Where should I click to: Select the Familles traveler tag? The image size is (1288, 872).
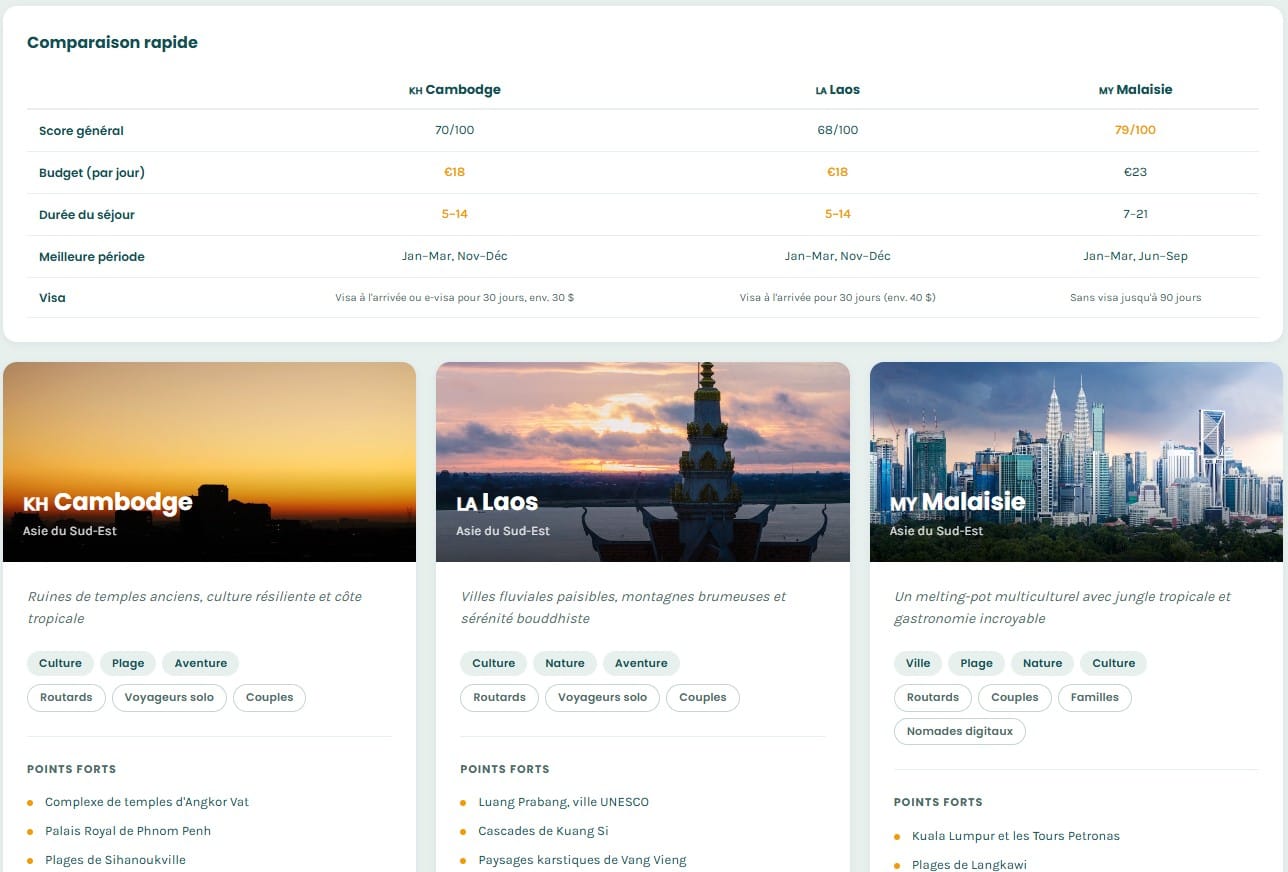[x=1094, y=697]
